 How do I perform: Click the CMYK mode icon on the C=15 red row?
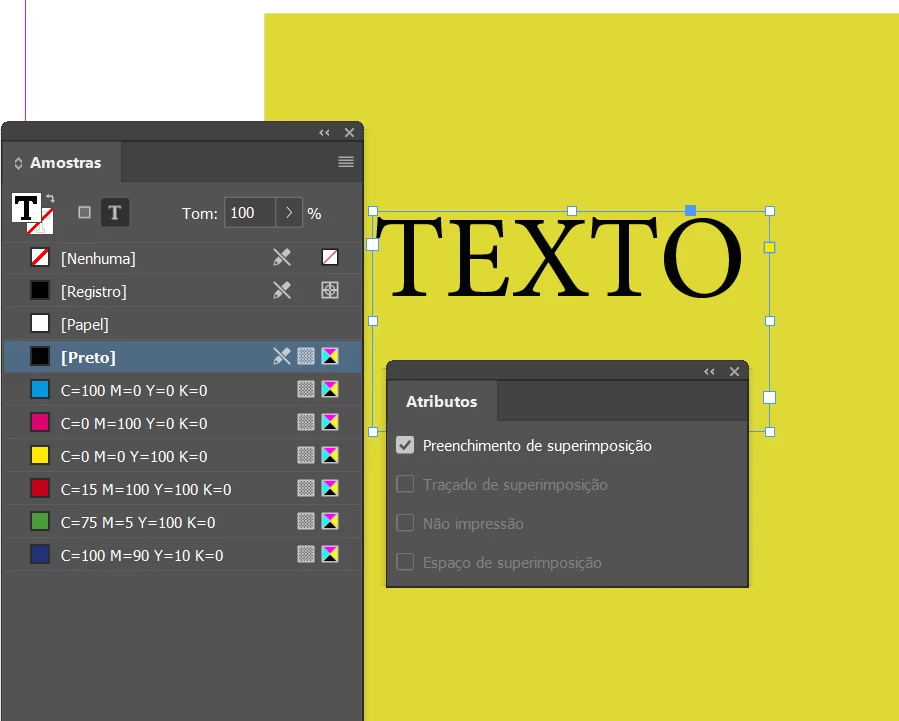pyautogui.click(x=330, y=488)
